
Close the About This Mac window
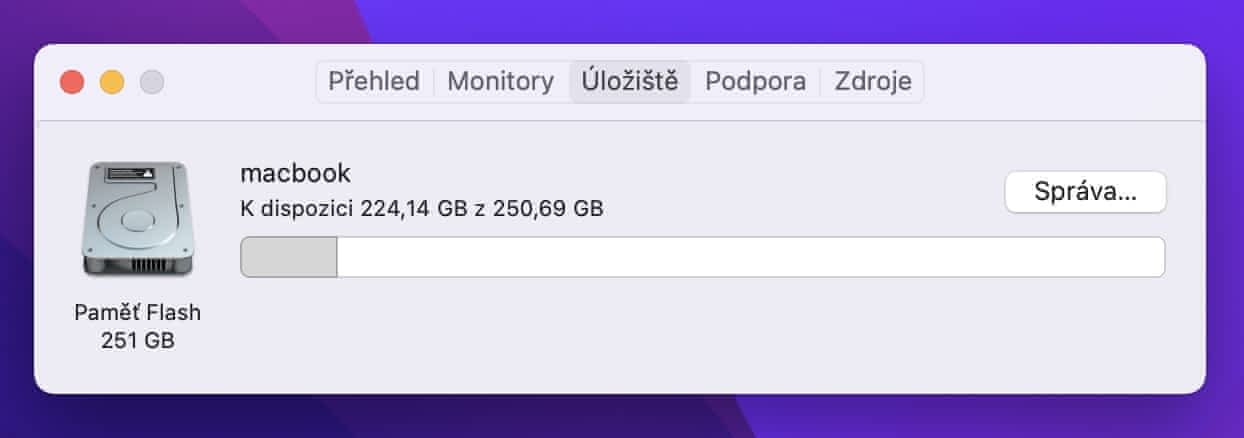(x=72, y=82)
